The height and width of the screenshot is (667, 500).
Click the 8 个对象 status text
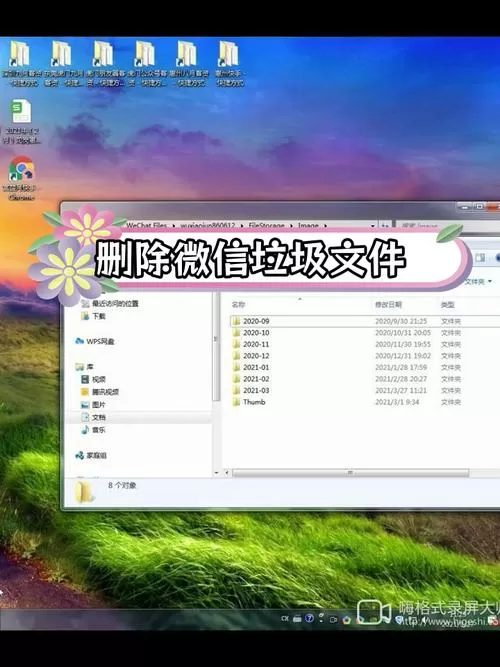tap(122, 485)
